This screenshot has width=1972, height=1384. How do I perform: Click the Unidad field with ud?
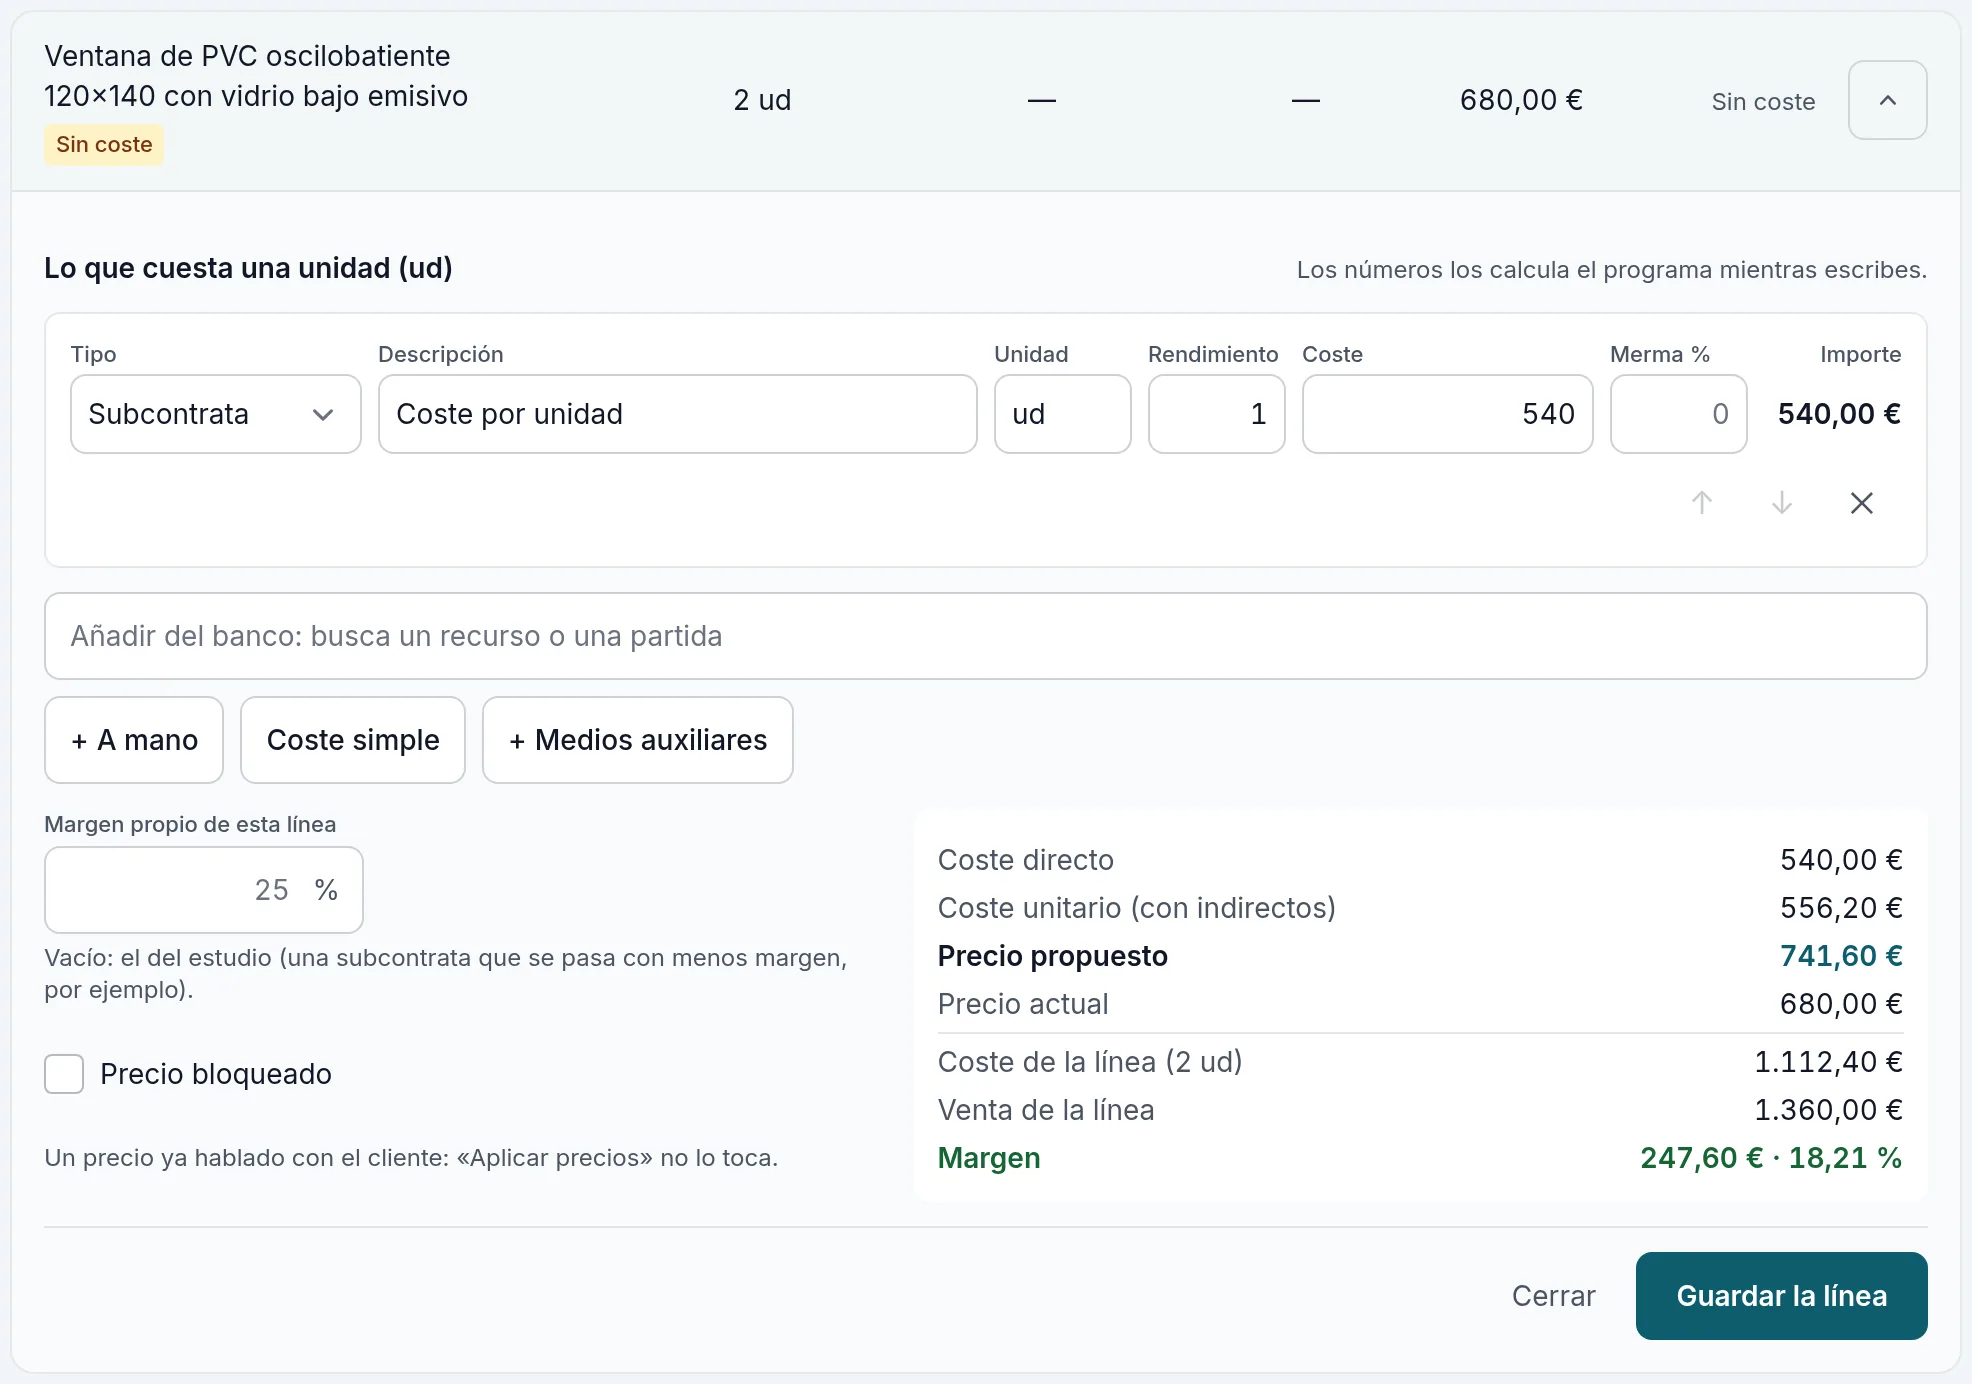click(1063, 414)
